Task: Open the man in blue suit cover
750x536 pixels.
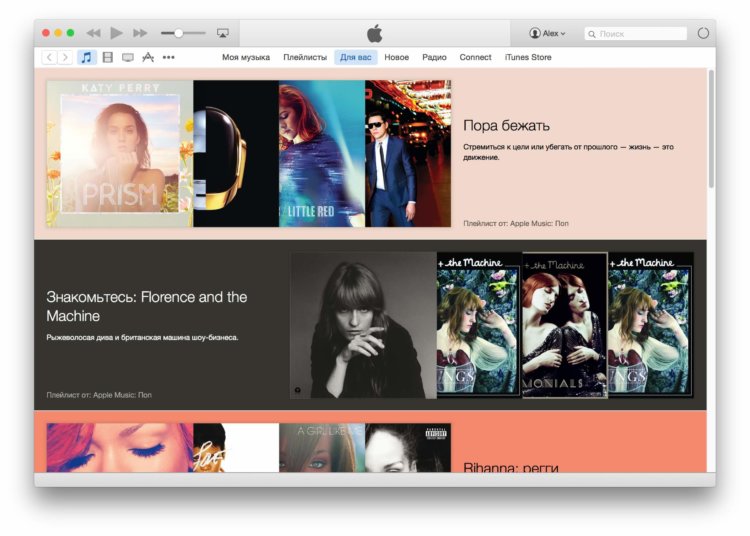Action: click(x=408, y=153)
